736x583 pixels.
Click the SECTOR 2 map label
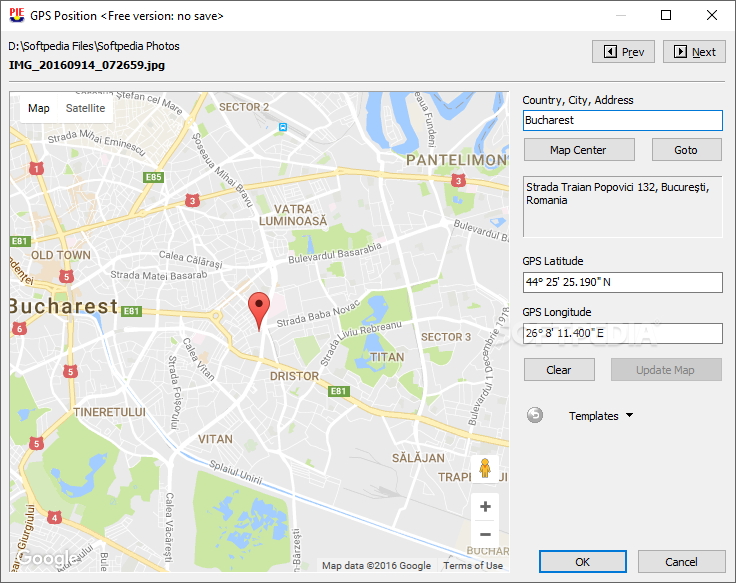[x=244, y=107]
